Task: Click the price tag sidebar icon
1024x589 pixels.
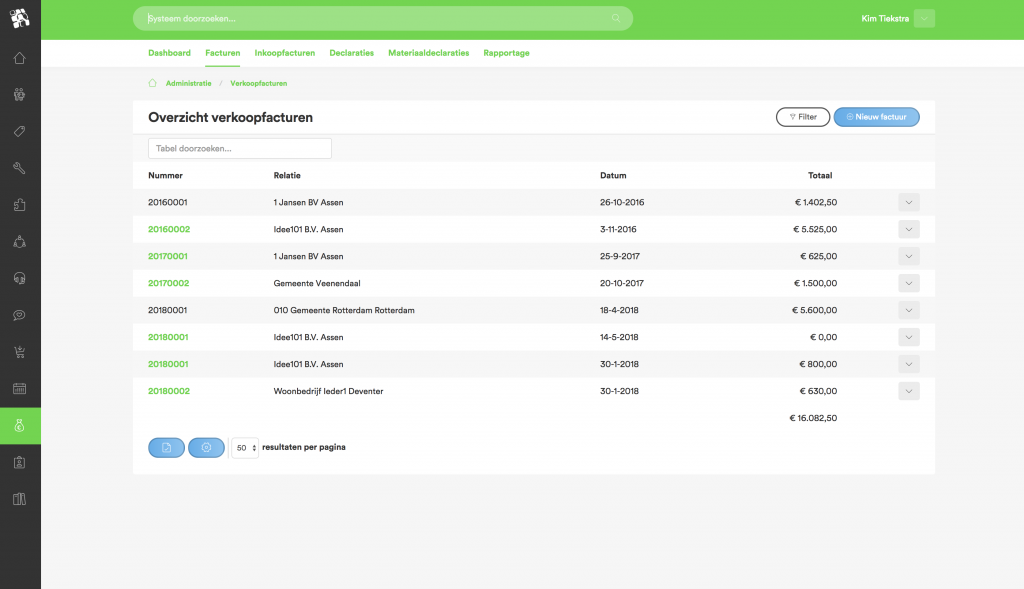Action: [20, 132]
